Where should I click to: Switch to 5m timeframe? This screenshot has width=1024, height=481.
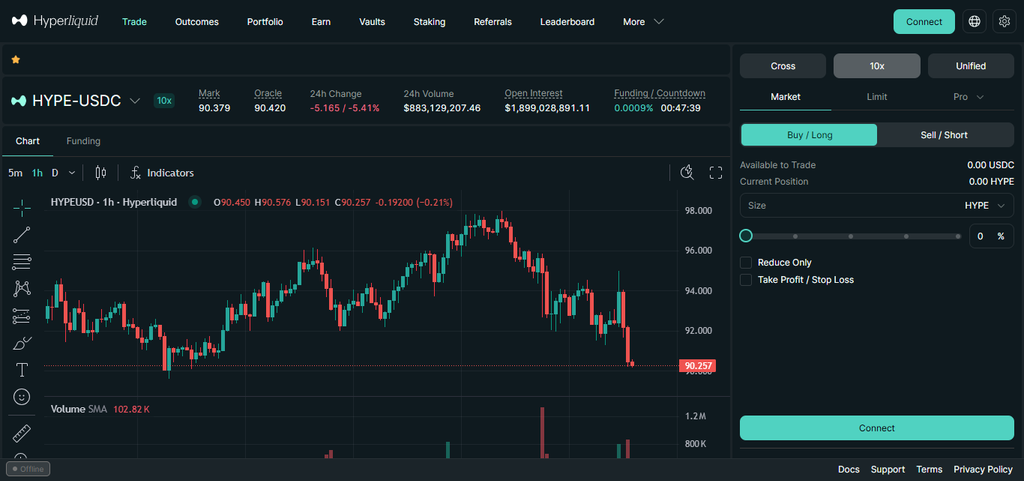(x=15, y=173)
